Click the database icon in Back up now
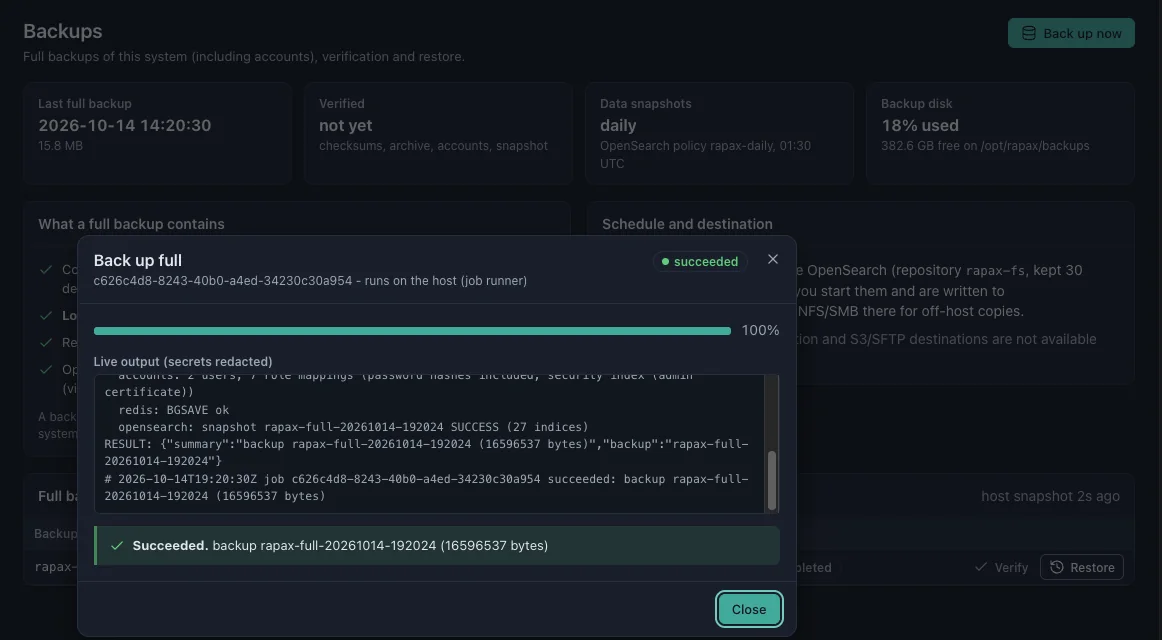Image resolution: width=1162 pixels, height=640 pixels. coord(1029,33)
